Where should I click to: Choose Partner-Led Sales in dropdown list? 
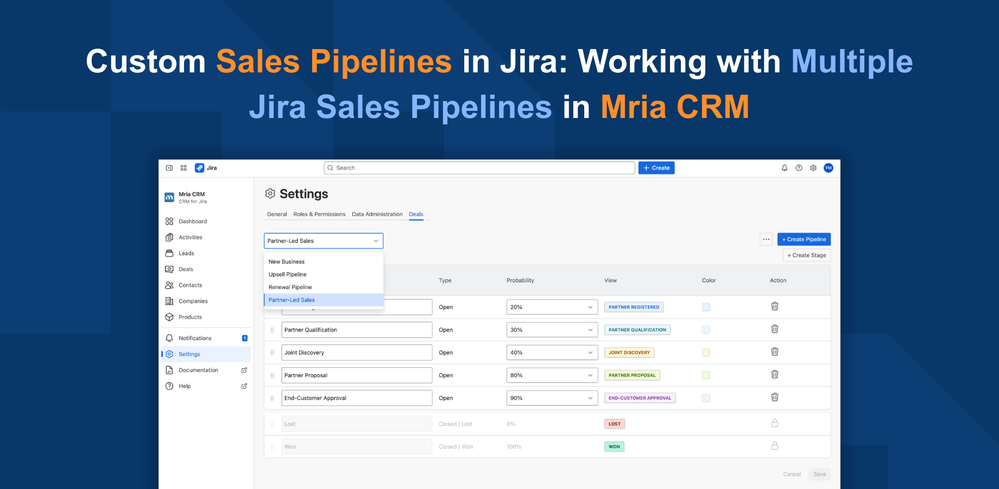click(324, 300)
